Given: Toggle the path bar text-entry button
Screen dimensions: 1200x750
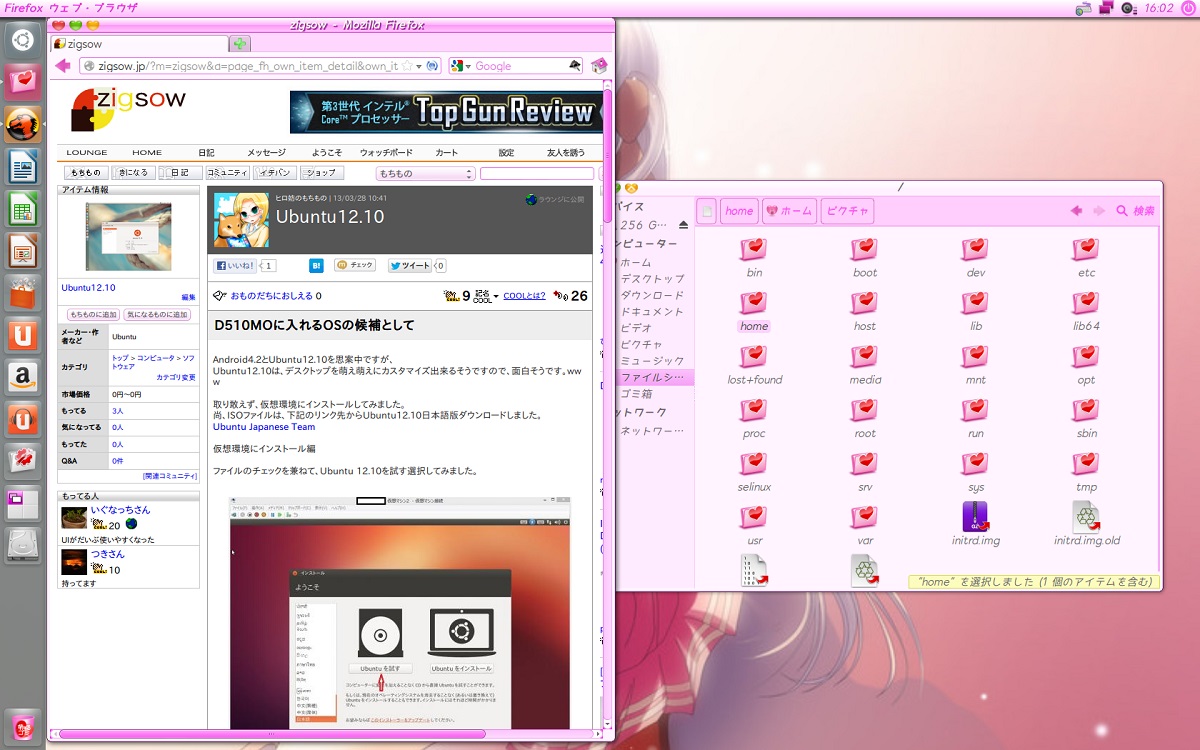Looking at the screenshot, I should (x=706, y=211).
